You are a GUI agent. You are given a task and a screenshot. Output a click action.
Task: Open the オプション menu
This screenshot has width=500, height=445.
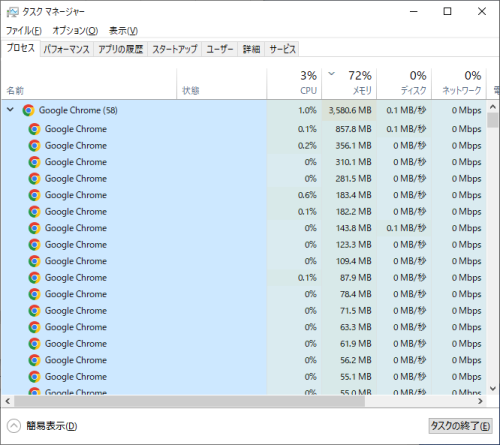(75, 31)
